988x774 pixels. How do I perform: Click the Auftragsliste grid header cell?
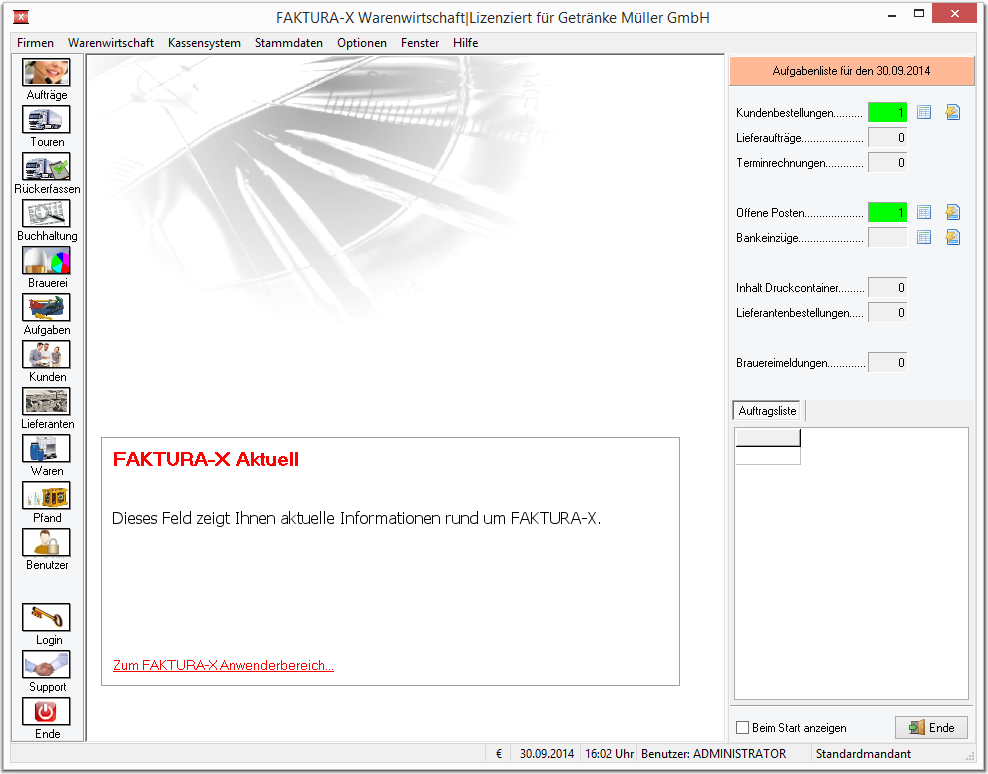click(767, 437)
